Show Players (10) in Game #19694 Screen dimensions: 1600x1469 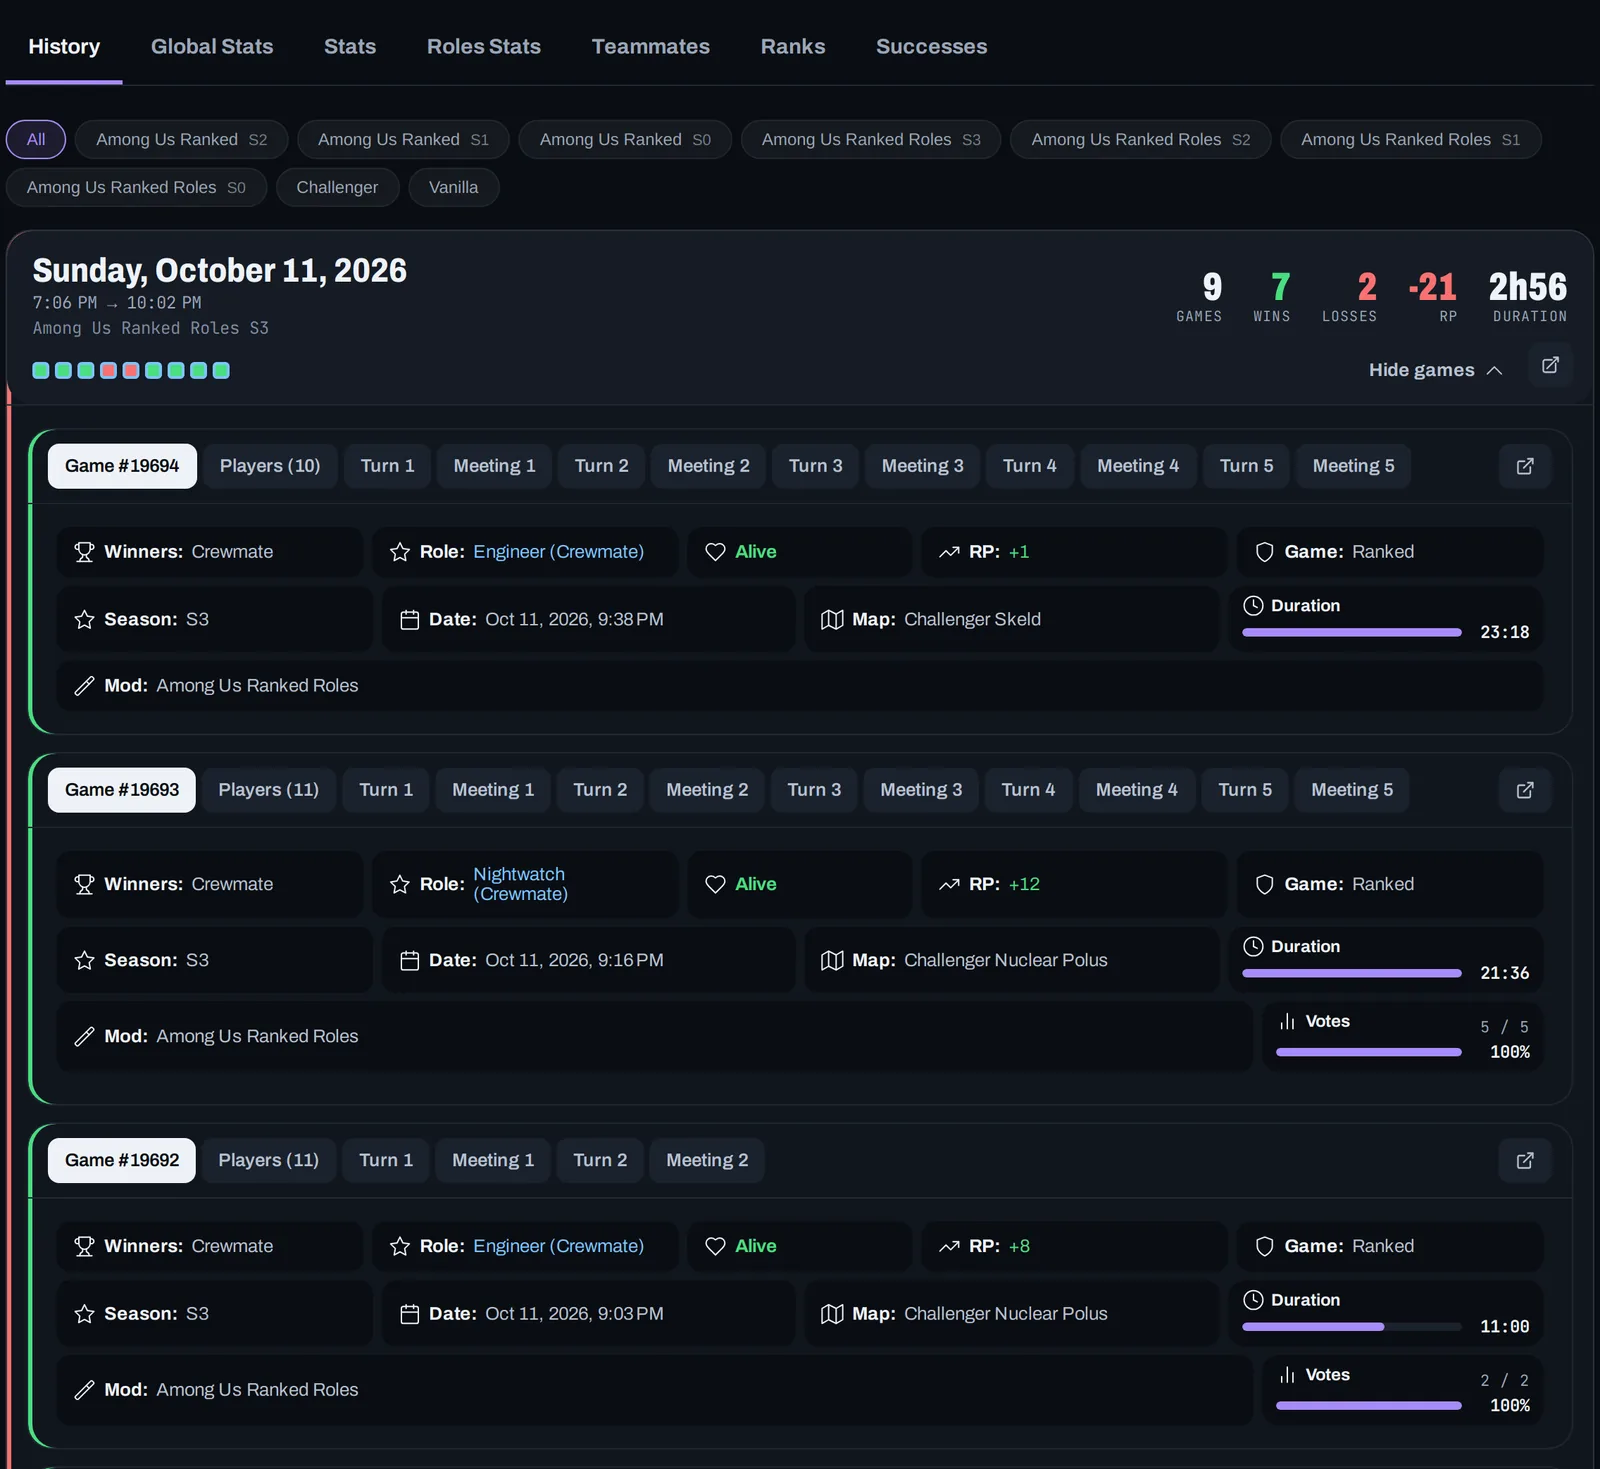point(270,466)
